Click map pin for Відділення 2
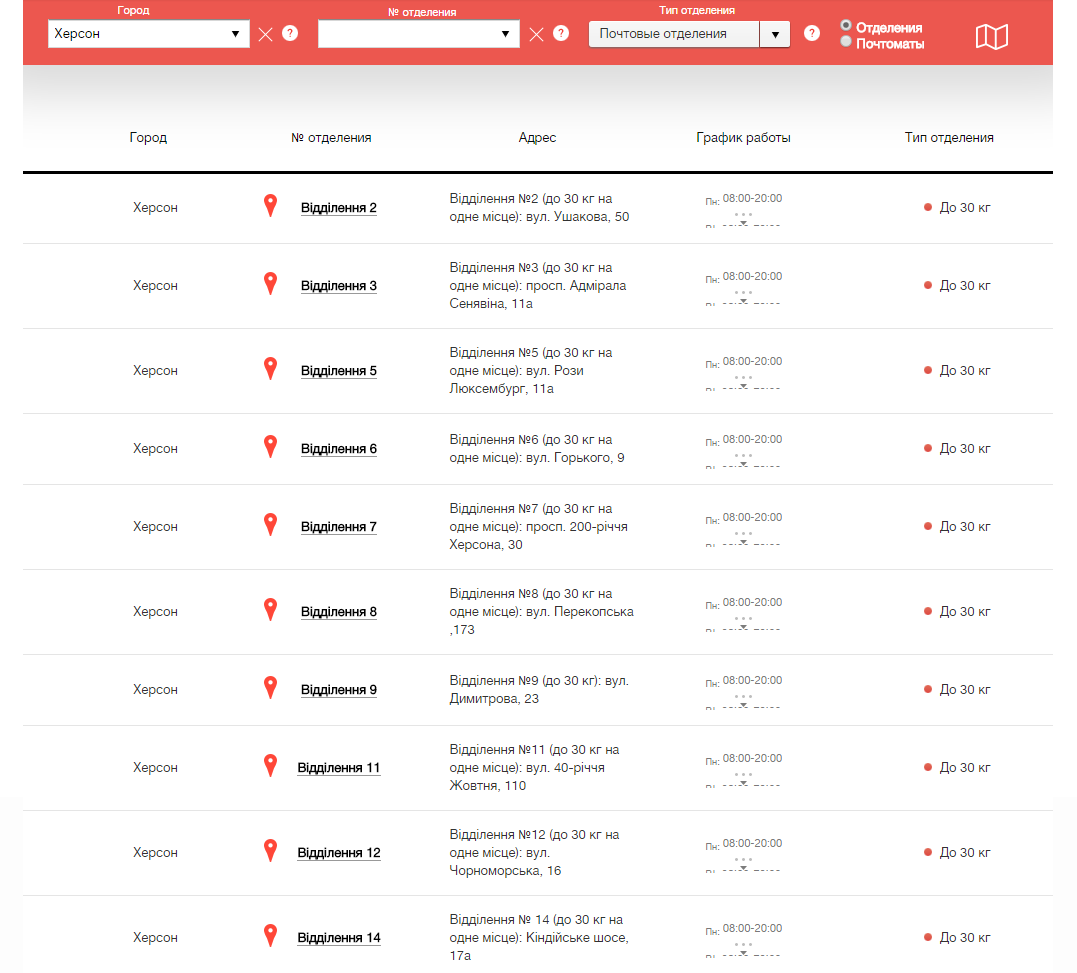Screen dimensions: 1077x973 [x=270, y=206]
